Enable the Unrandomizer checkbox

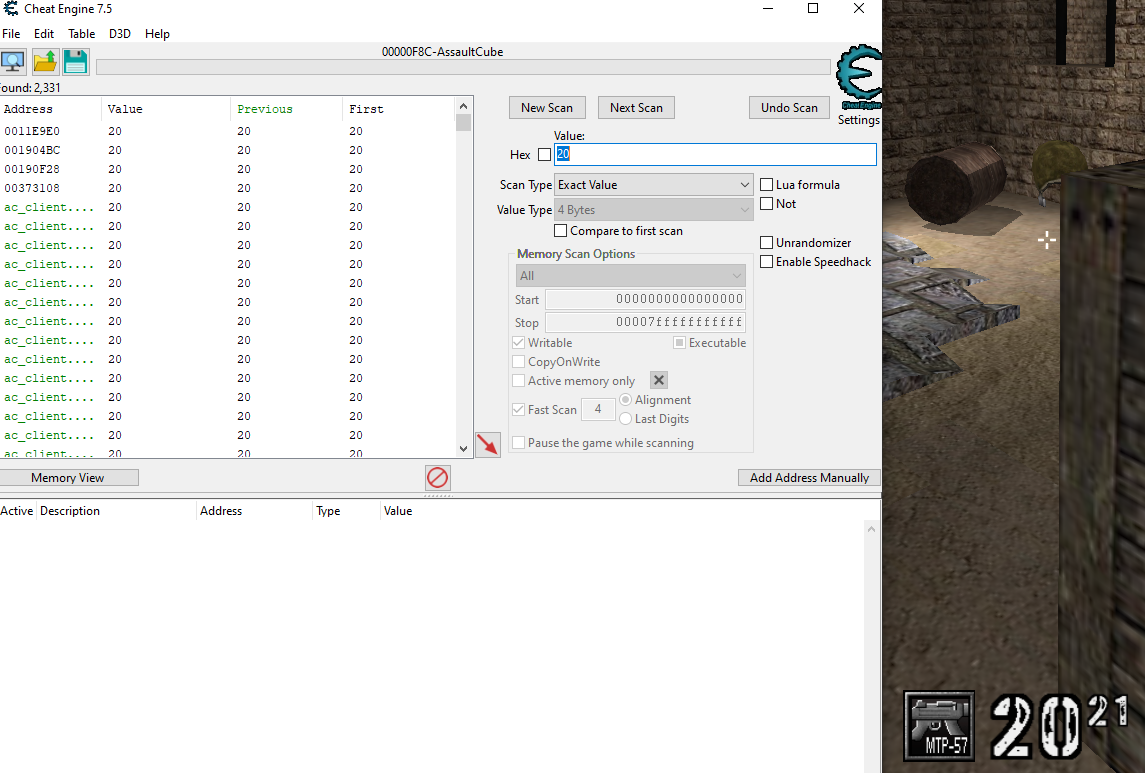coord(767,242)
